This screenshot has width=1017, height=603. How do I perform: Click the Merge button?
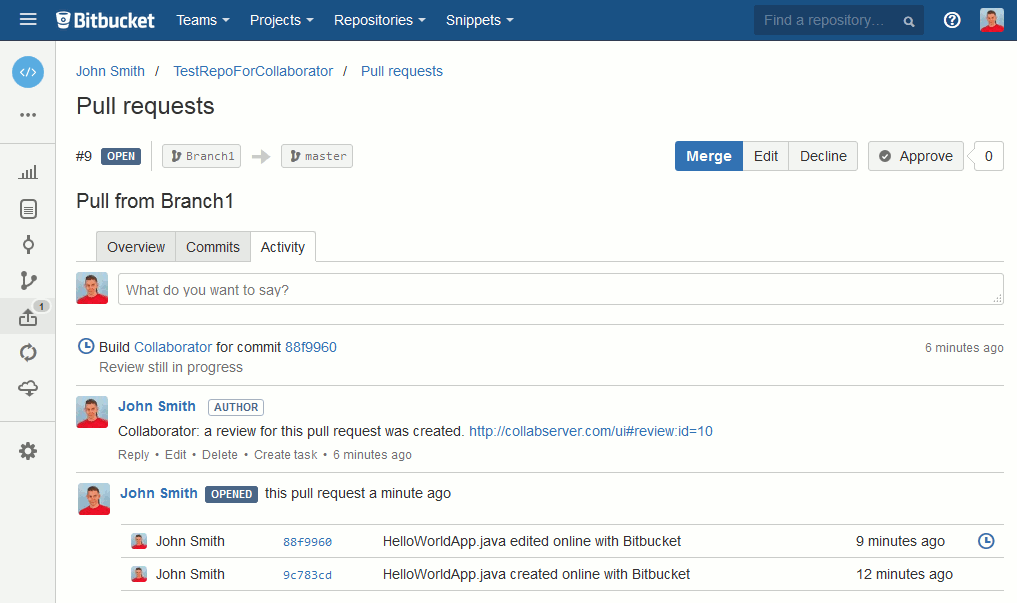(x=708, y=156)
